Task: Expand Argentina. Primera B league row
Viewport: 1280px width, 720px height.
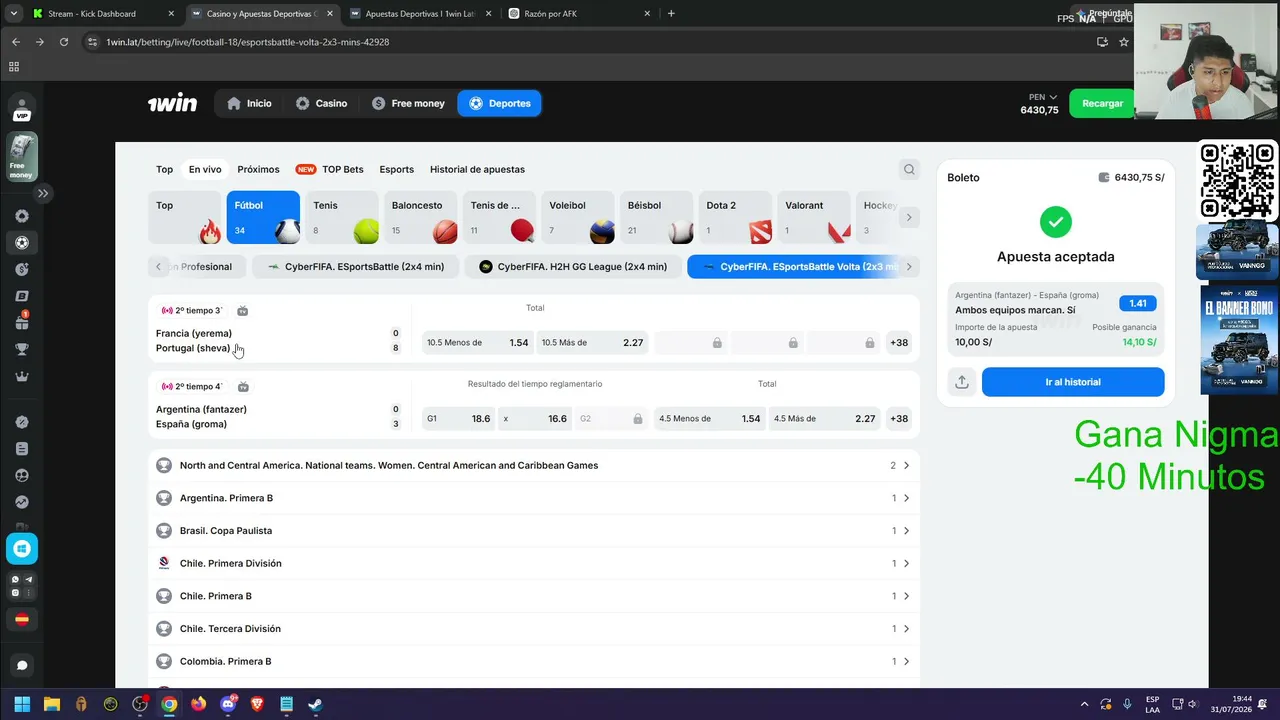Action: pyautogui.click(x=534, y=498)
